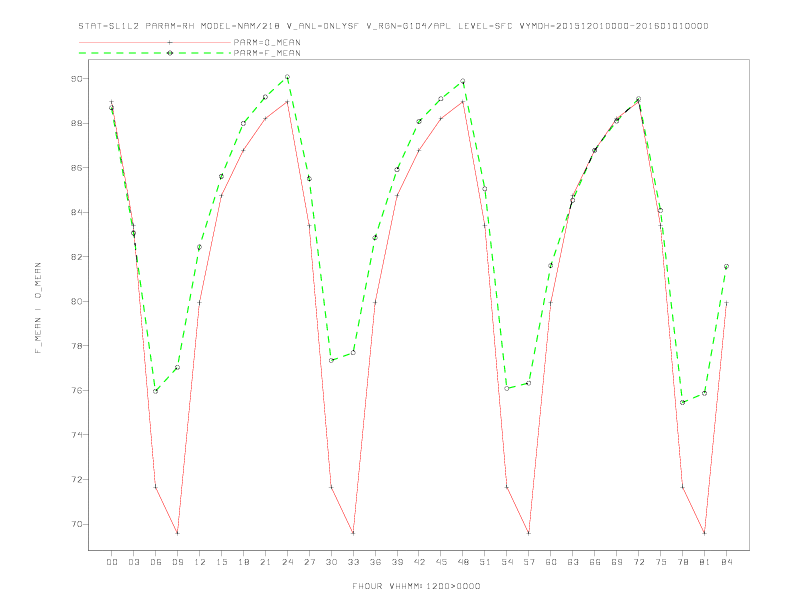Click x-axis tick label 60
Viewport: 792px width, 612px height.
pyautogui.click(x=551, y=562)
